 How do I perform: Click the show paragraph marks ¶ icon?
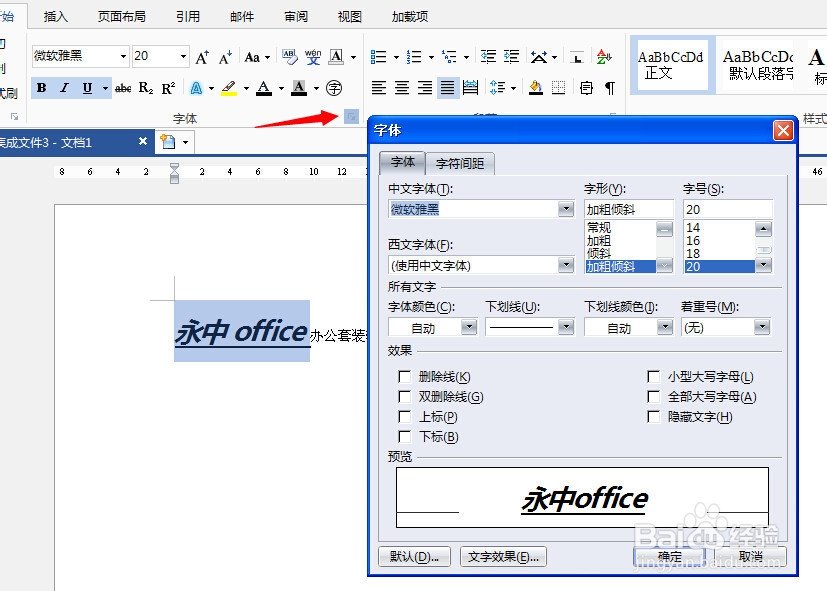pos(610,88)
